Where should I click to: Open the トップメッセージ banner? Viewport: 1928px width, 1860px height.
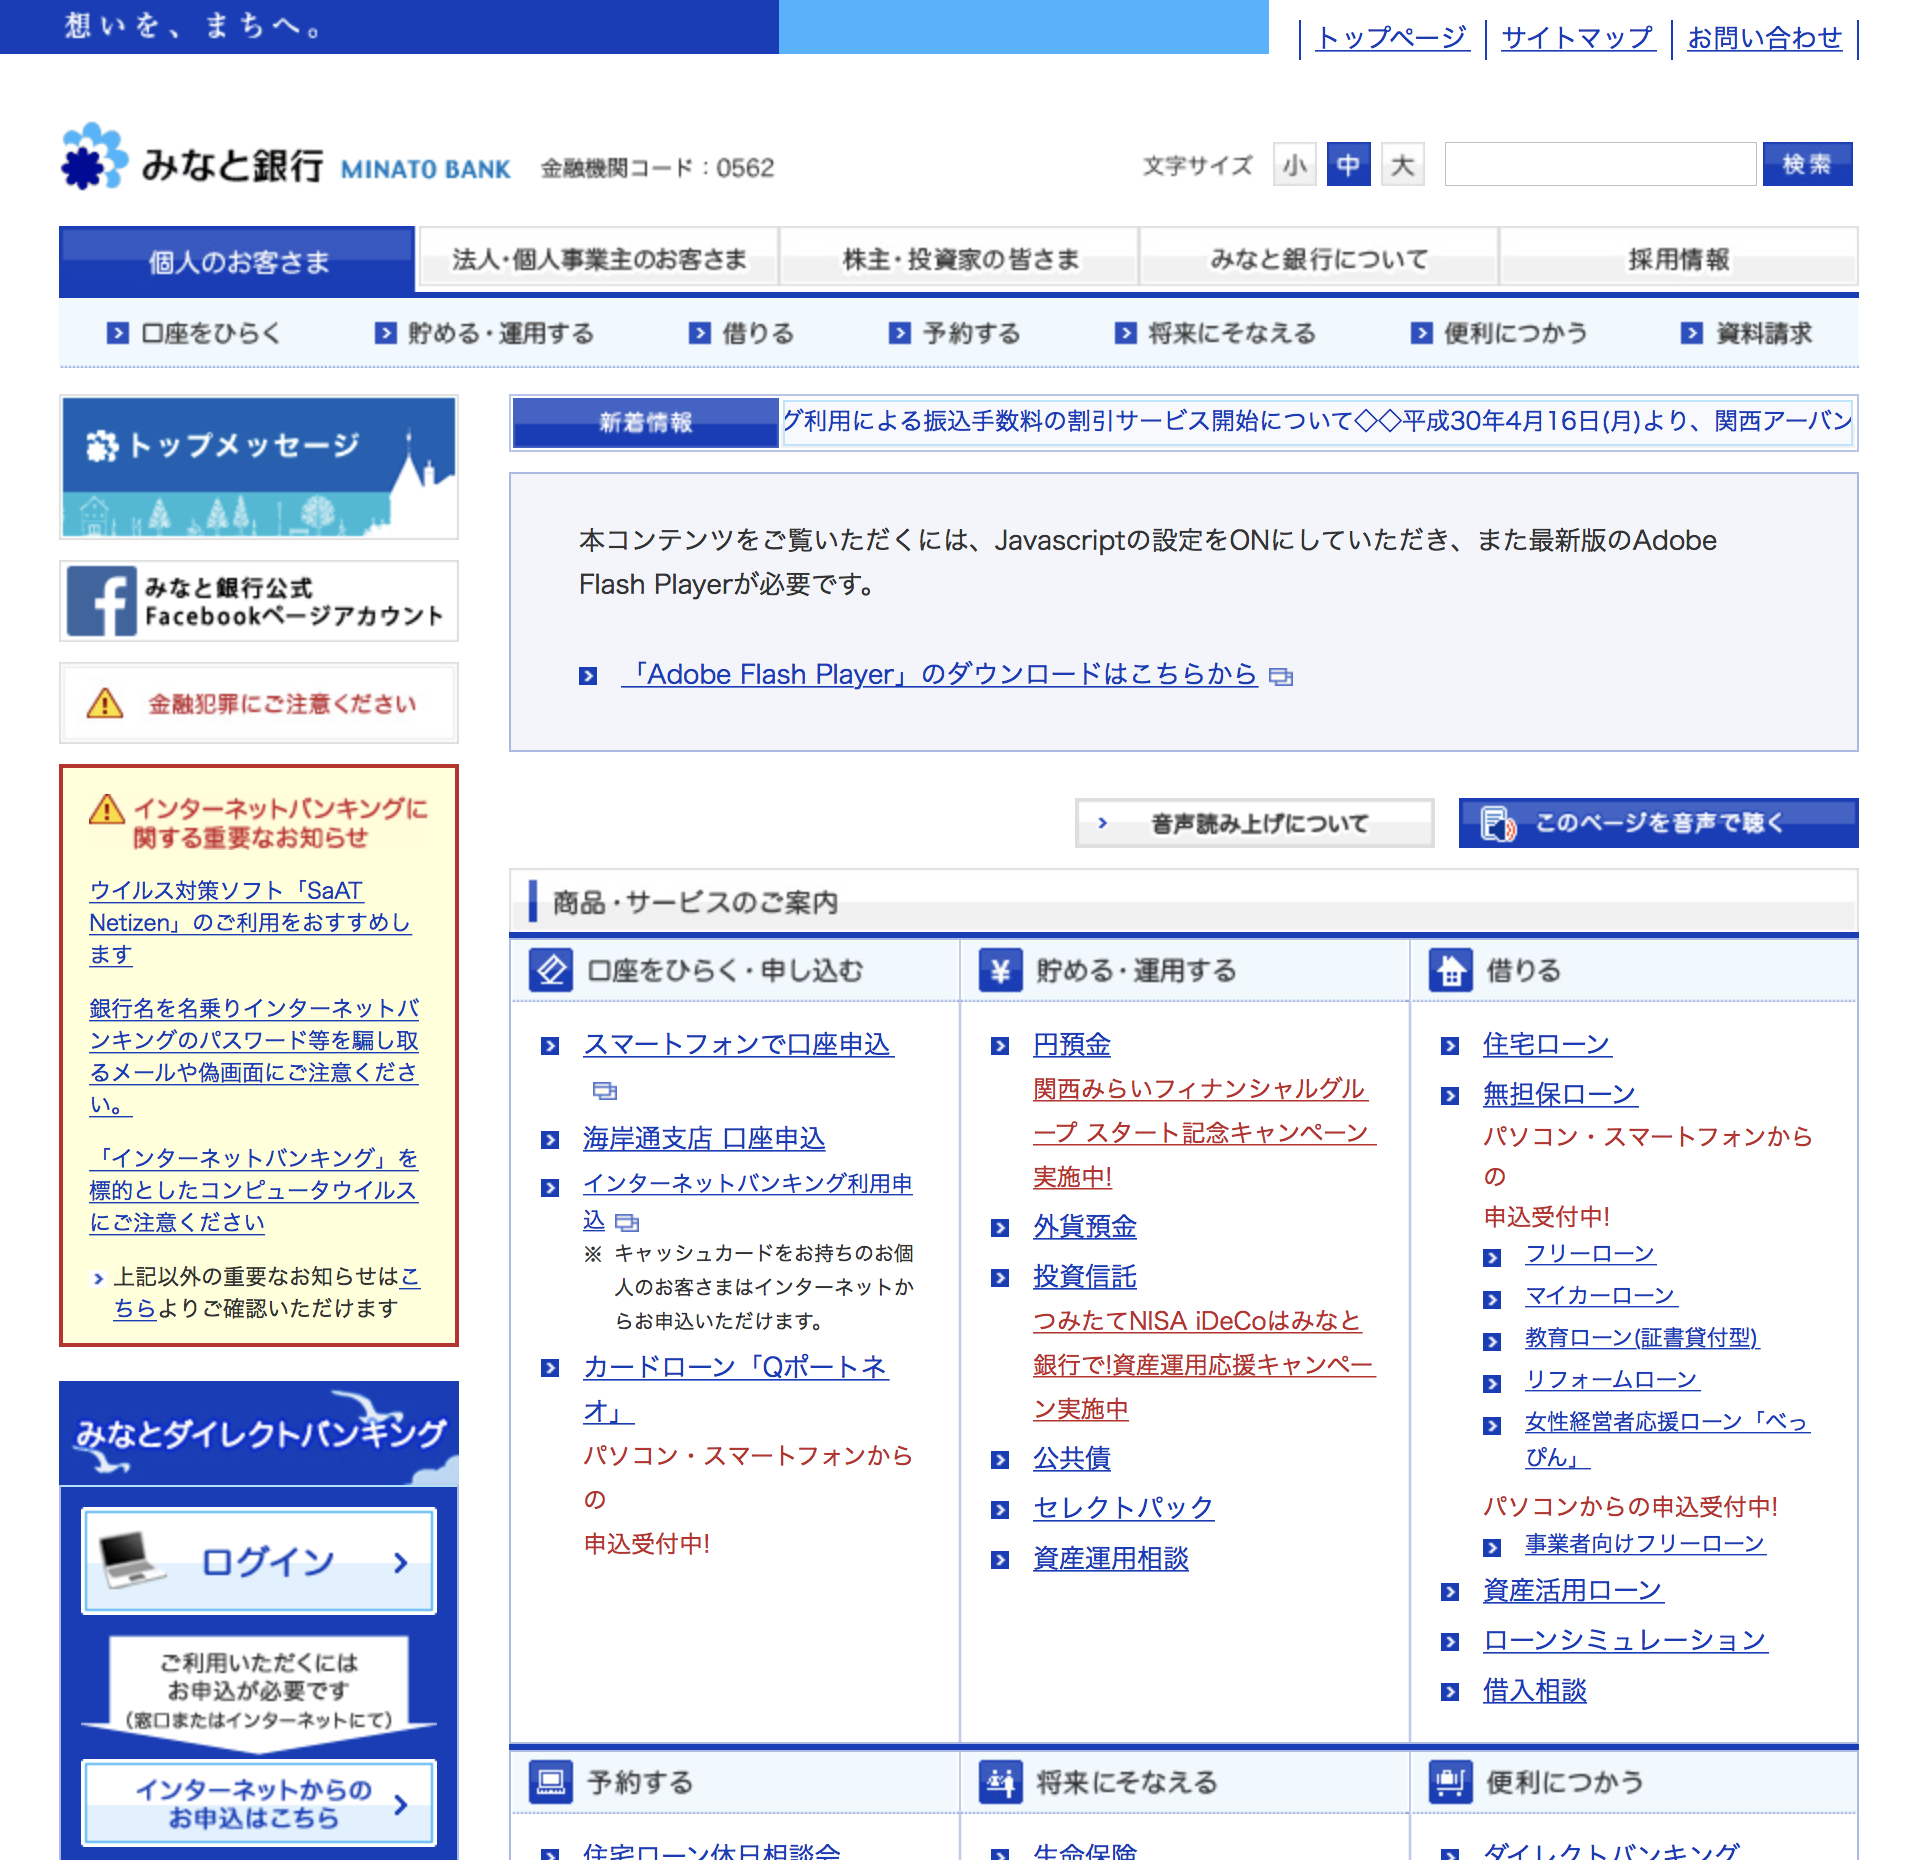[x=259, y=467]
